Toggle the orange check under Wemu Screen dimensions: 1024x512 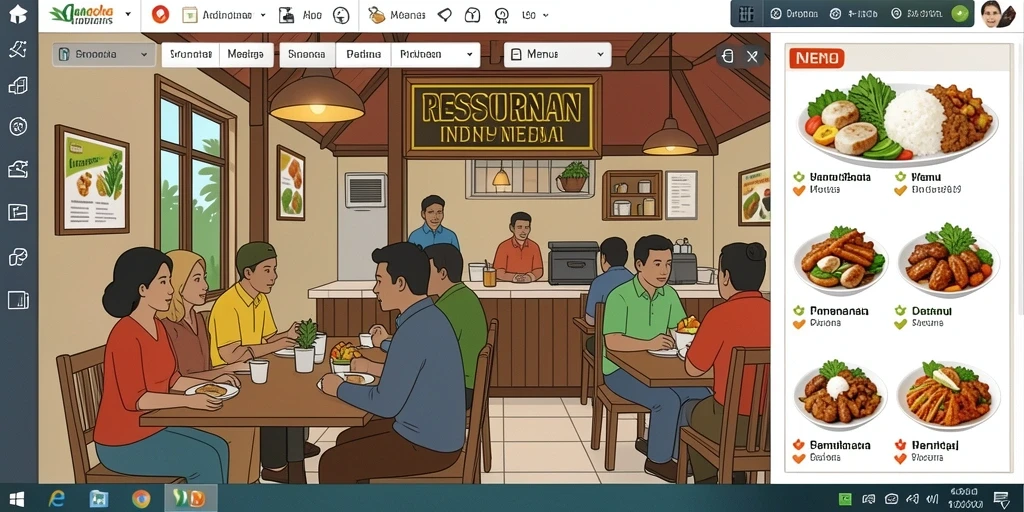[x=901, y=191]
